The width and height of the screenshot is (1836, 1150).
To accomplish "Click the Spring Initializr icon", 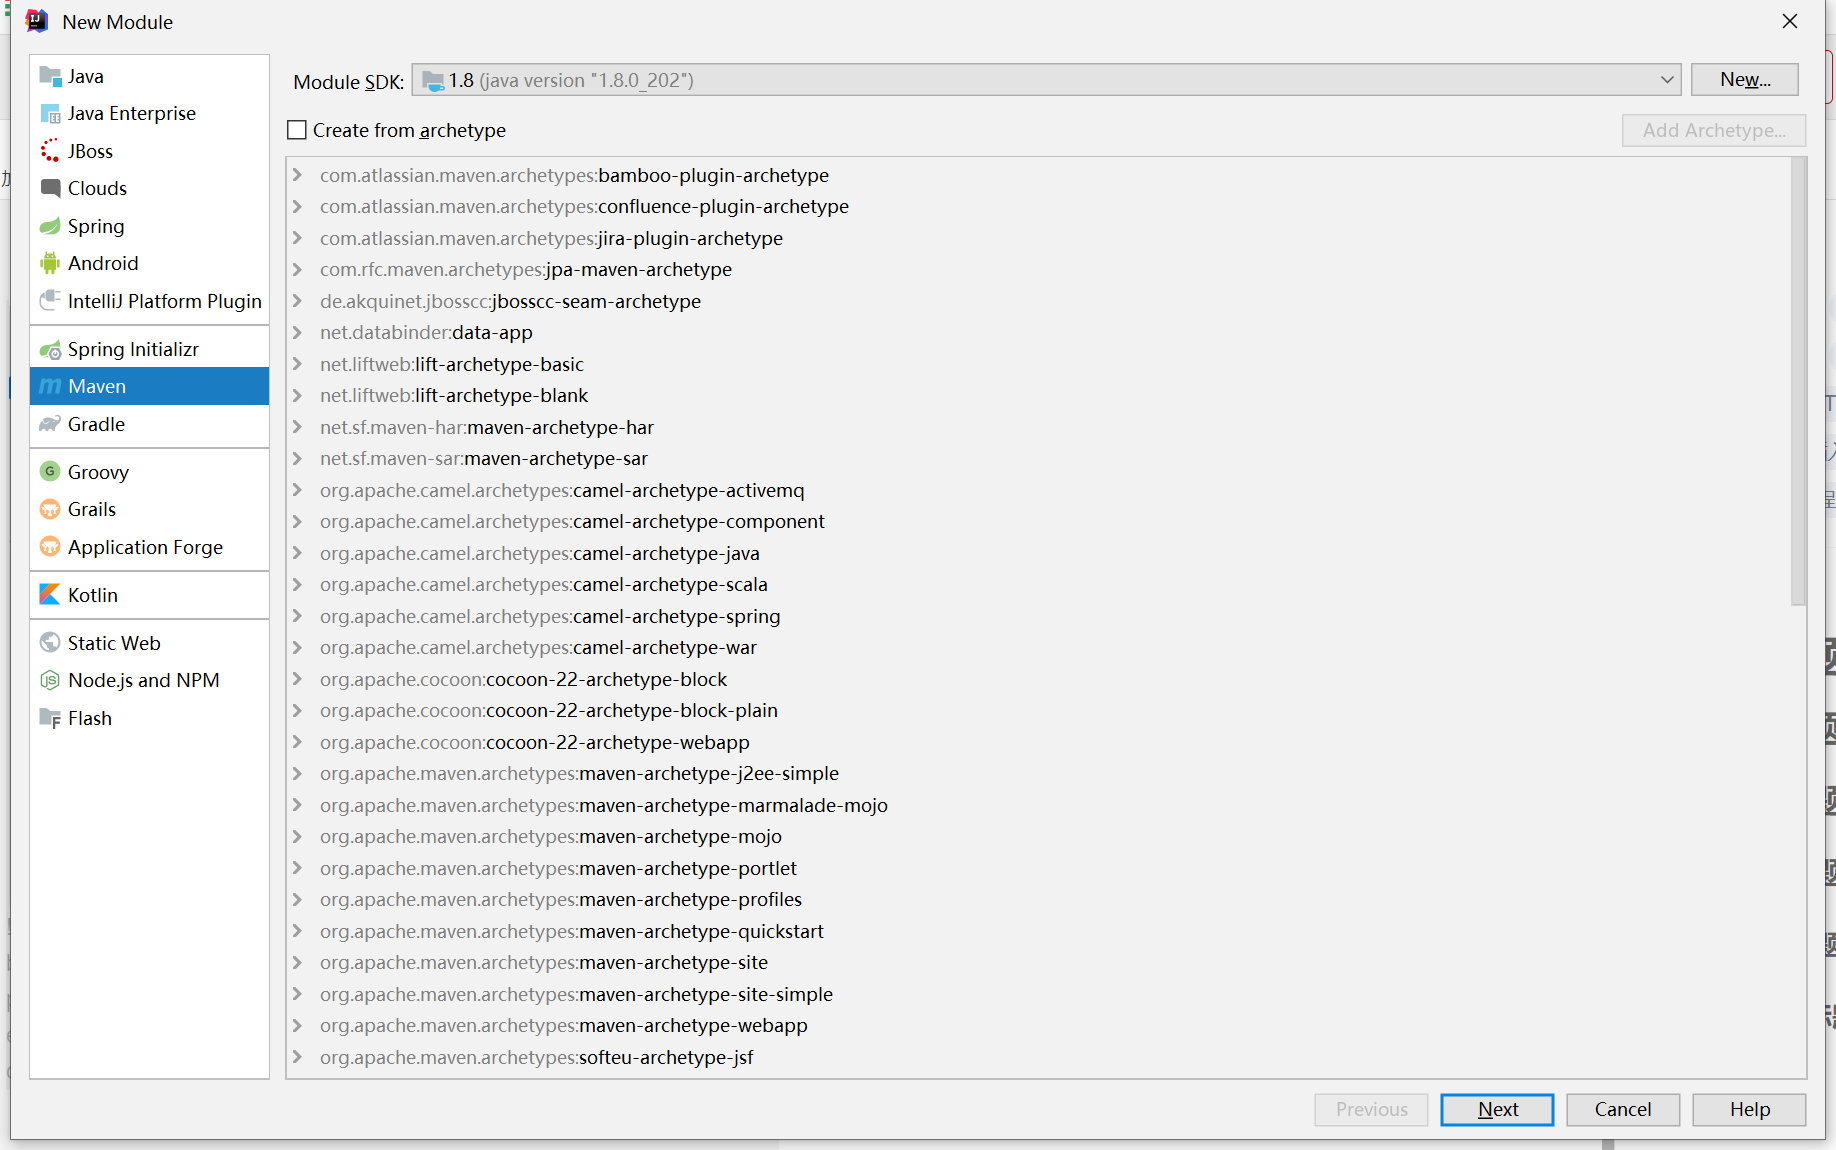I will coord(50,349).
